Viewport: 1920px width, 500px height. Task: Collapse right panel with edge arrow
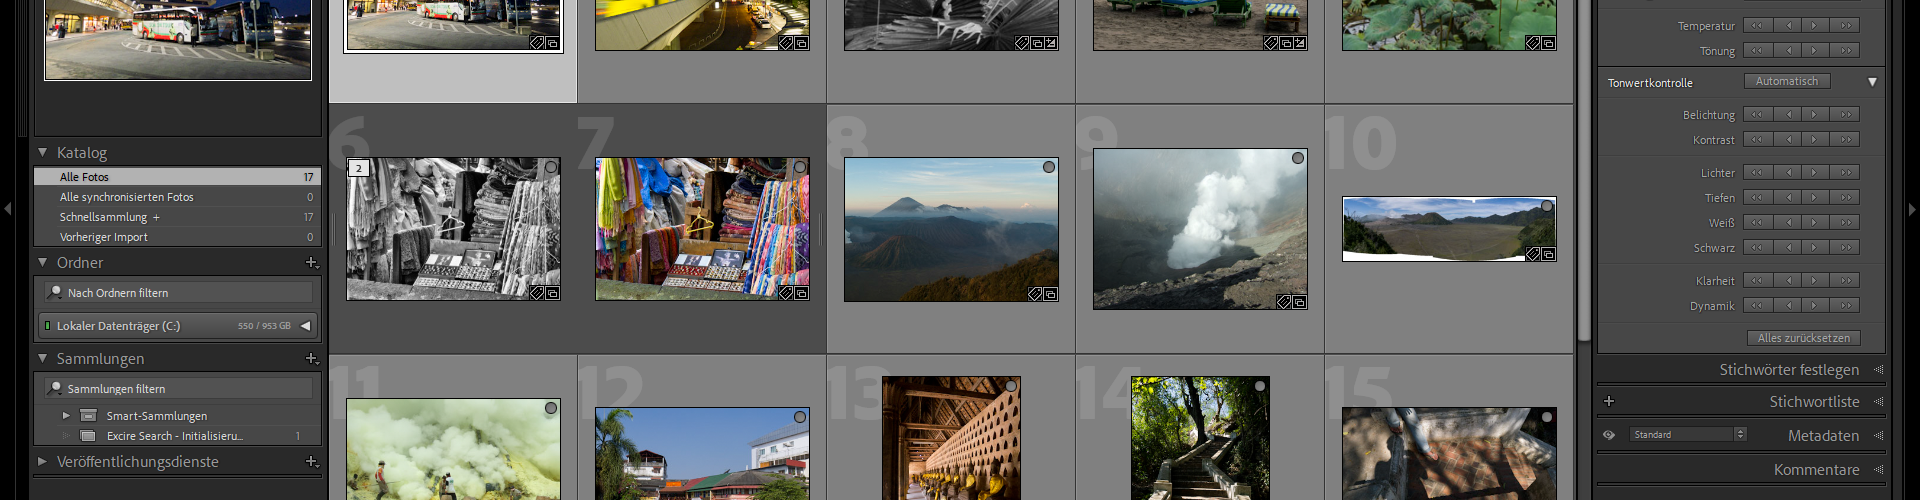click(1912, 209)
